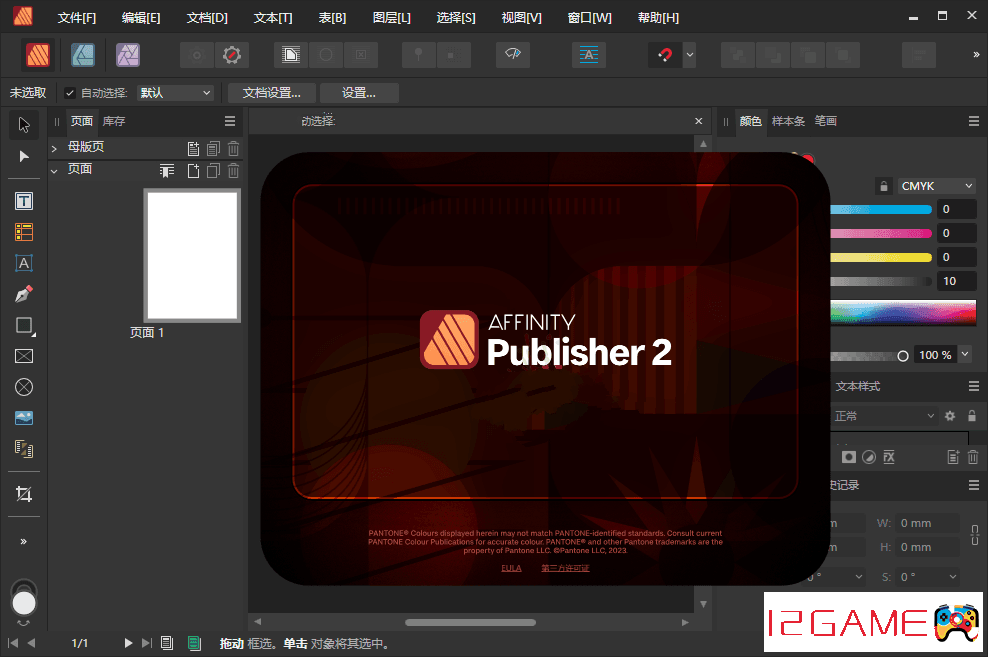This screenshot has height=657, width=988.
Task: Switch to the 样本条 tab
Action: click(788, 121)
